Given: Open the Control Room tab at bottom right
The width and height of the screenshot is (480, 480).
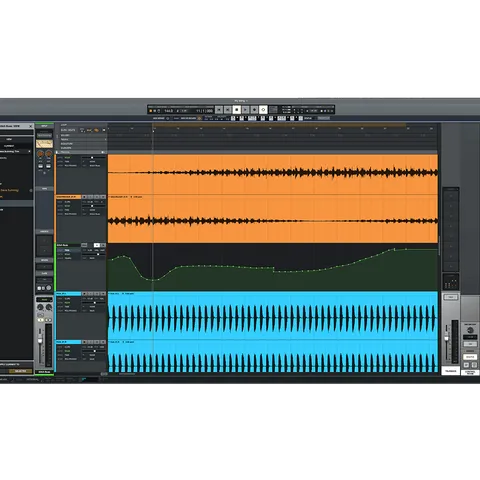Looking at the screenshot, I should pos(470,372).
